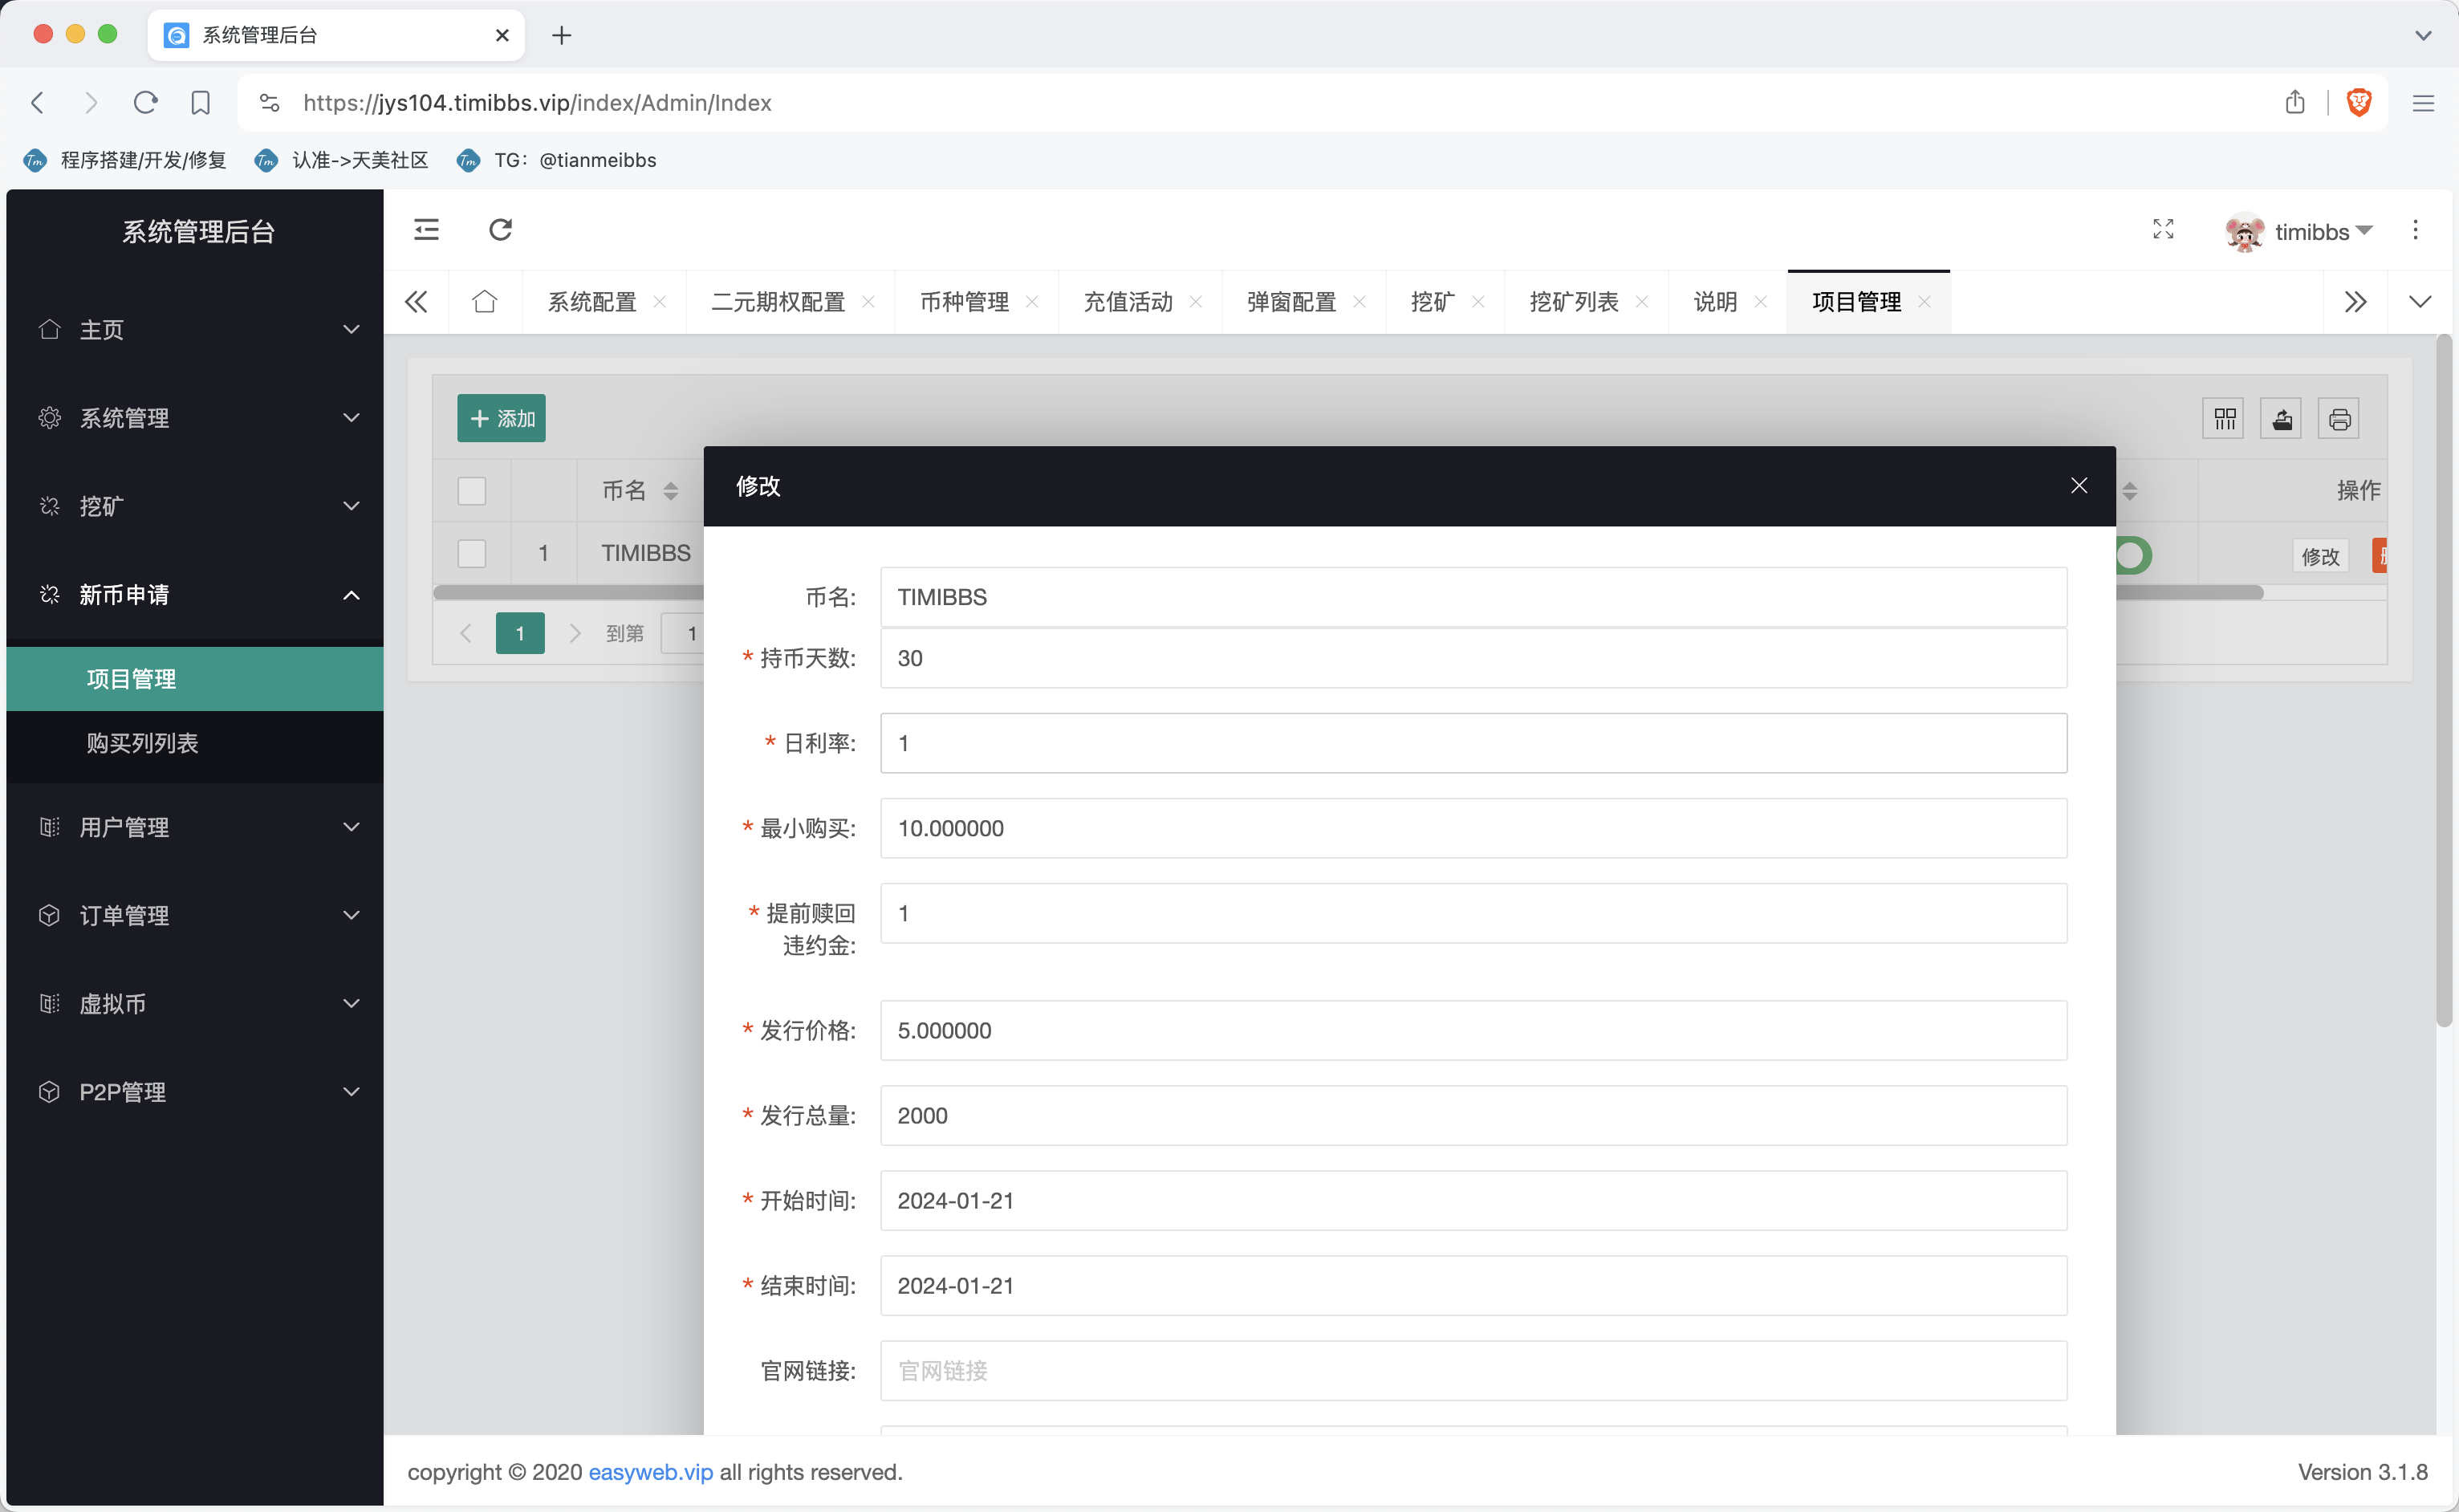
Task: Close the 弹窗配置 tab
Action: 1359,302
